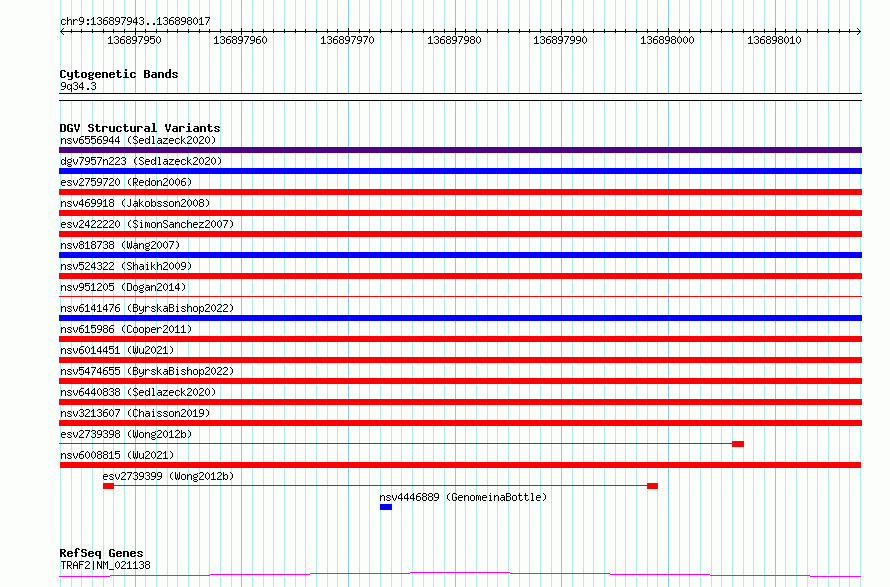Select the thin red nsv951205 variant line

click(x=460, y=296)
